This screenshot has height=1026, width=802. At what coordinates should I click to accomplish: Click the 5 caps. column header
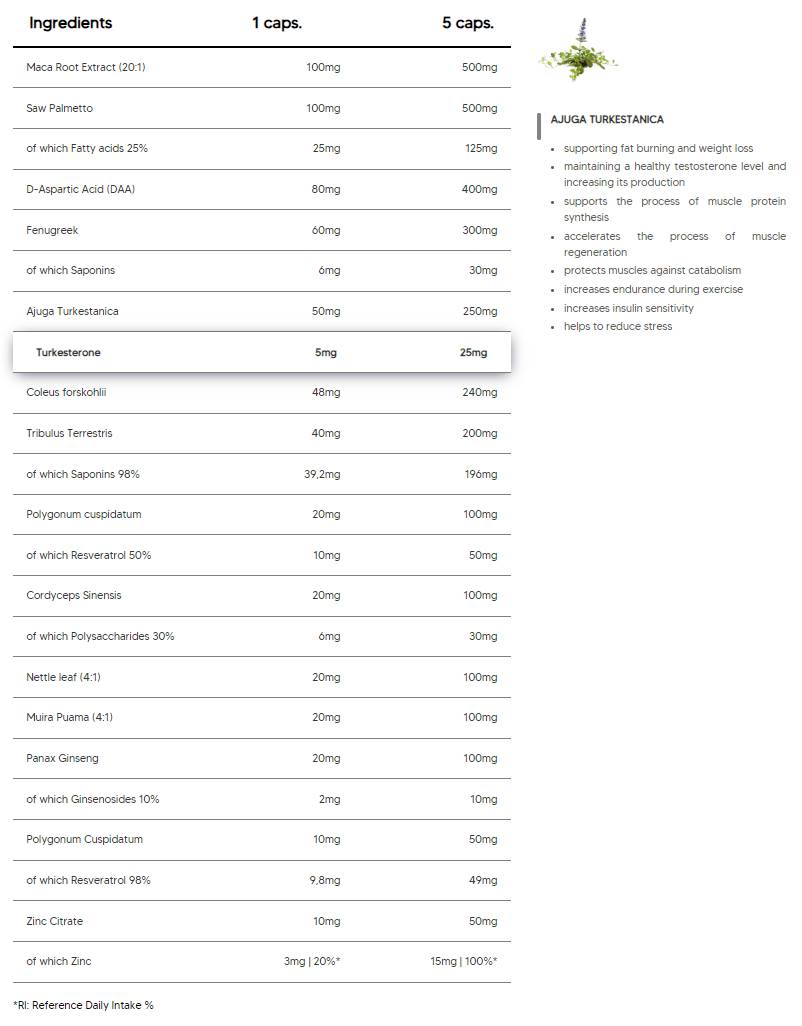pyautogui.click(x=468, y=23)
